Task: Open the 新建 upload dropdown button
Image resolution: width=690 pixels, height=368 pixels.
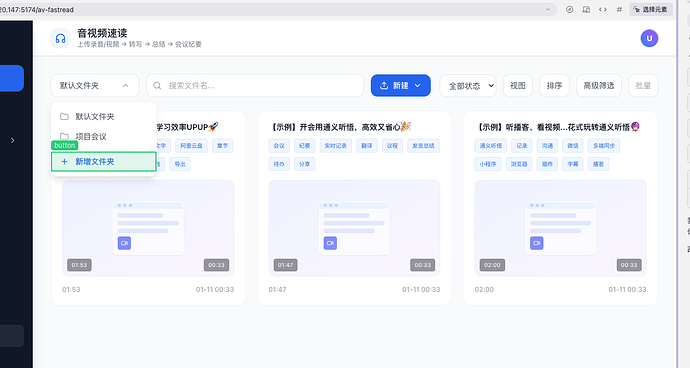Action: coord(400,85)
